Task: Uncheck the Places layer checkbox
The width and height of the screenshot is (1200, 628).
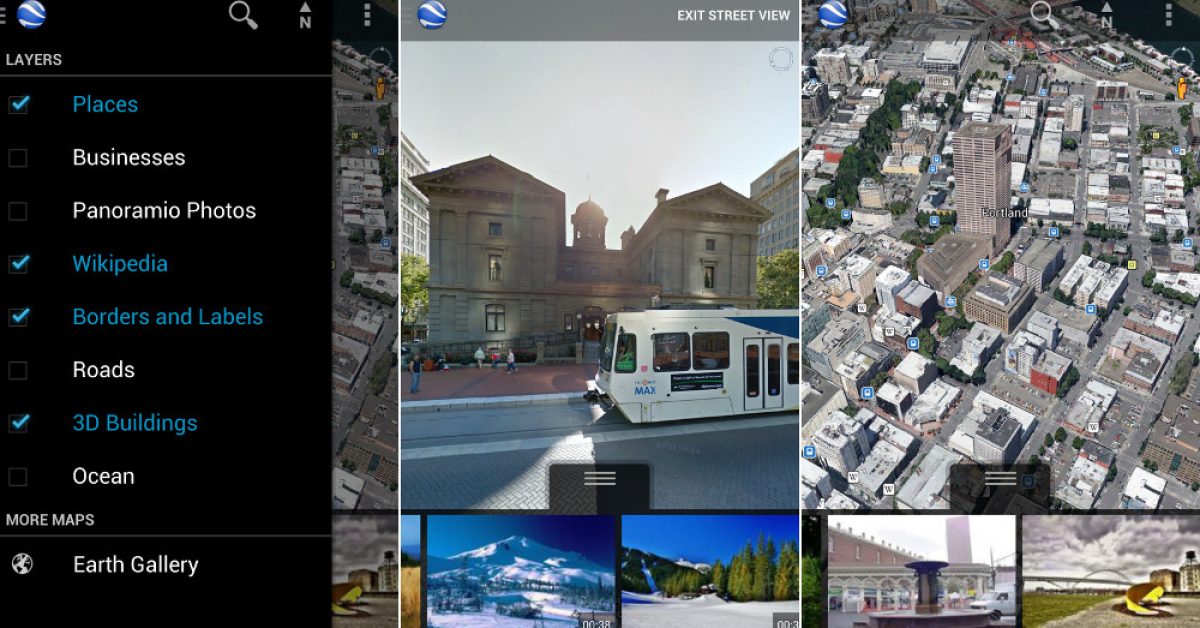Action: (x=19, y=104)
